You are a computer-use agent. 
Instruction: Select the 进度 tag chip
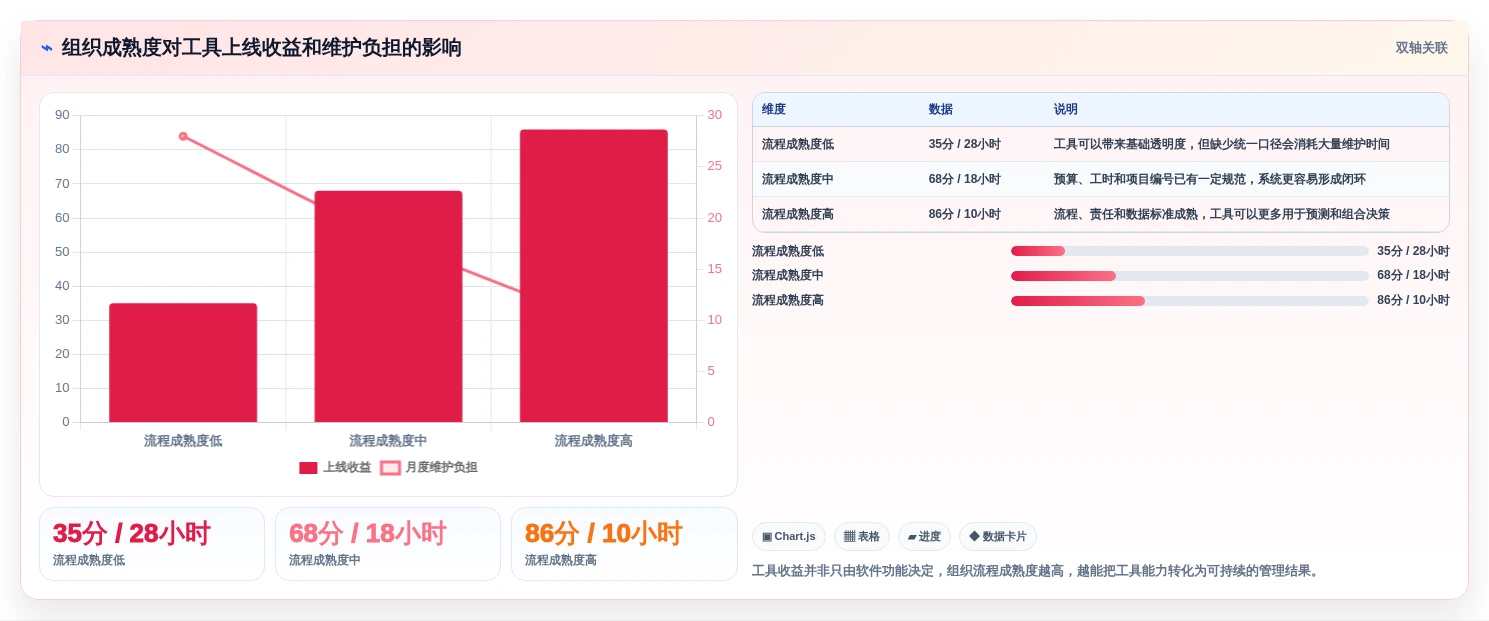[x=924, y=537]
